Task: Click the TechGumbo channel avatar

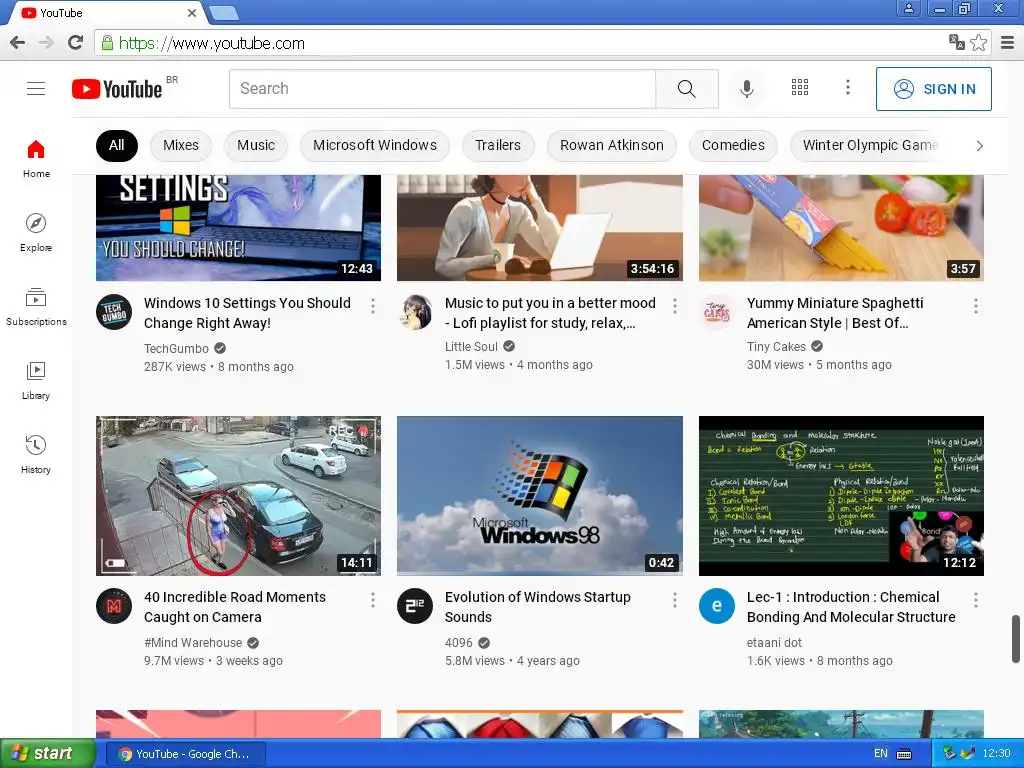Action: pos(114,312)
